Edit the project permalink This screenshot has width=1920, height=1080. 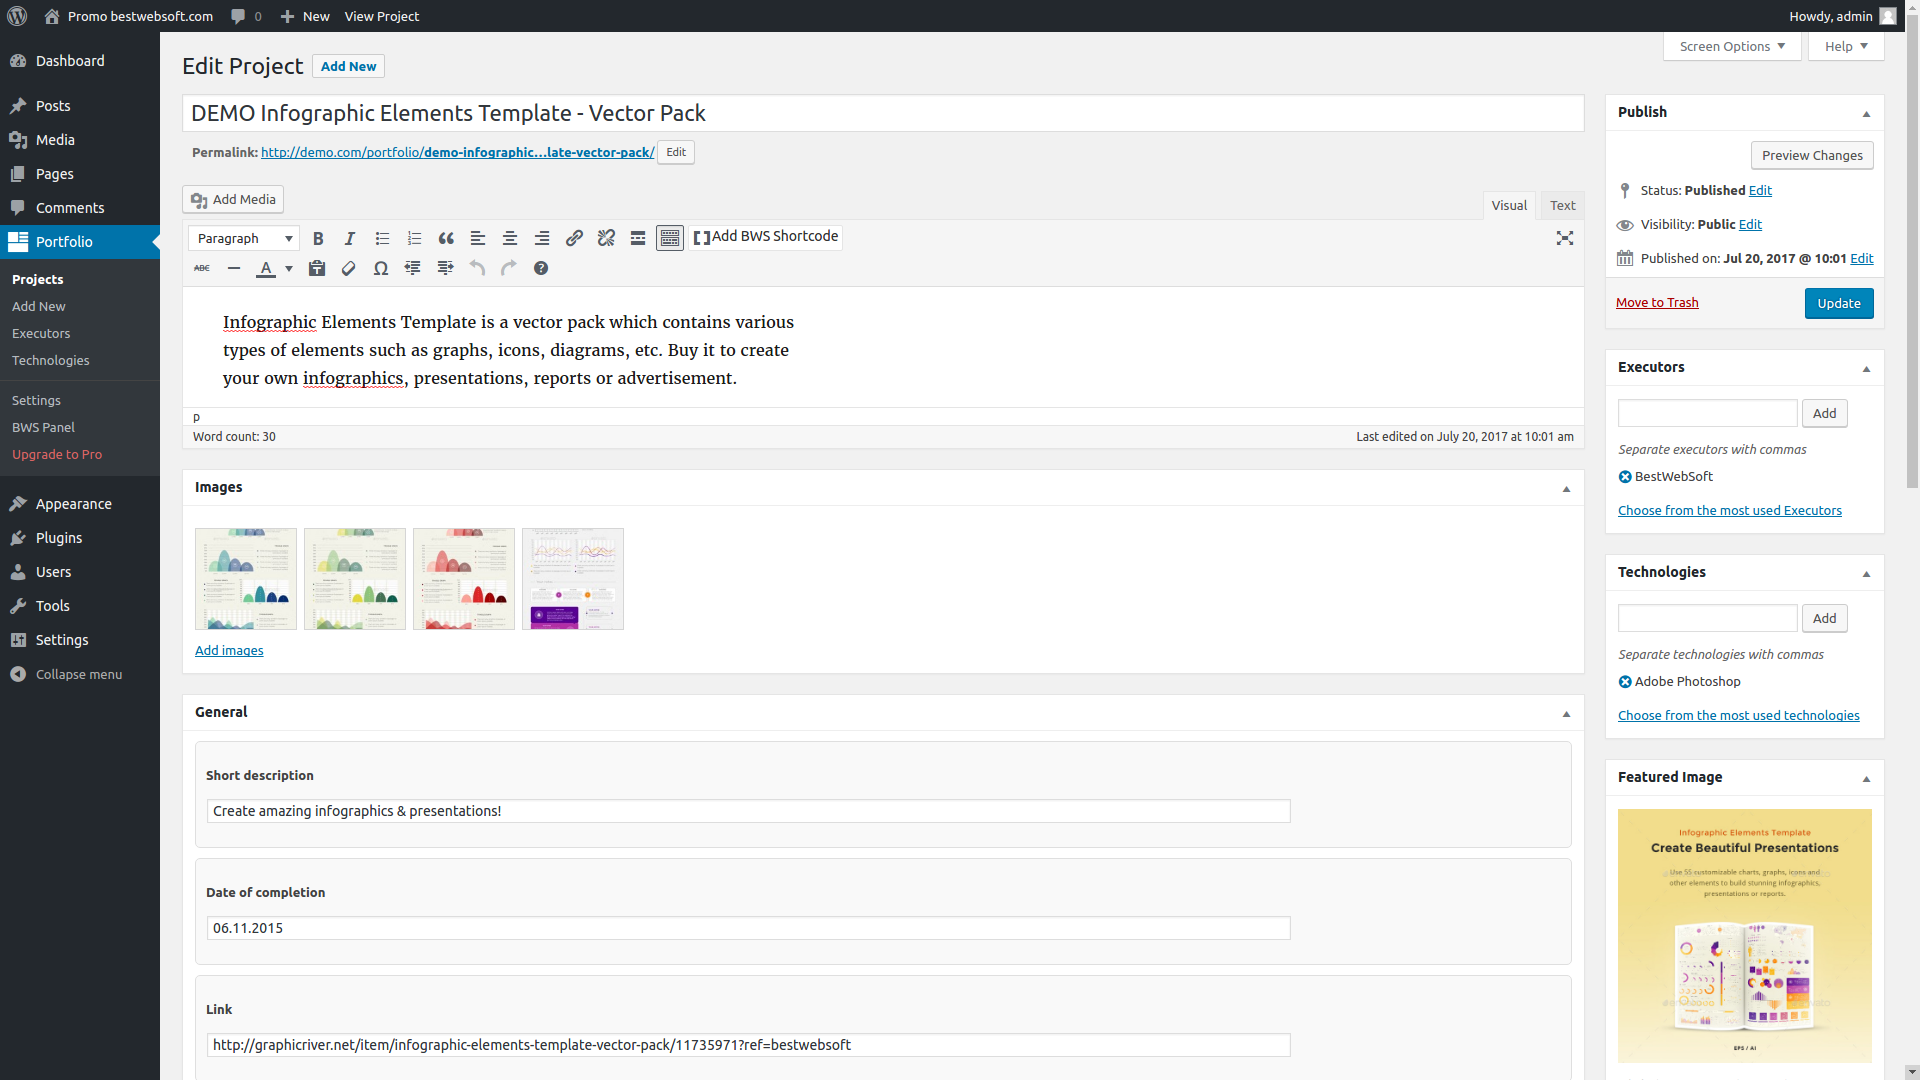(676, 152)
